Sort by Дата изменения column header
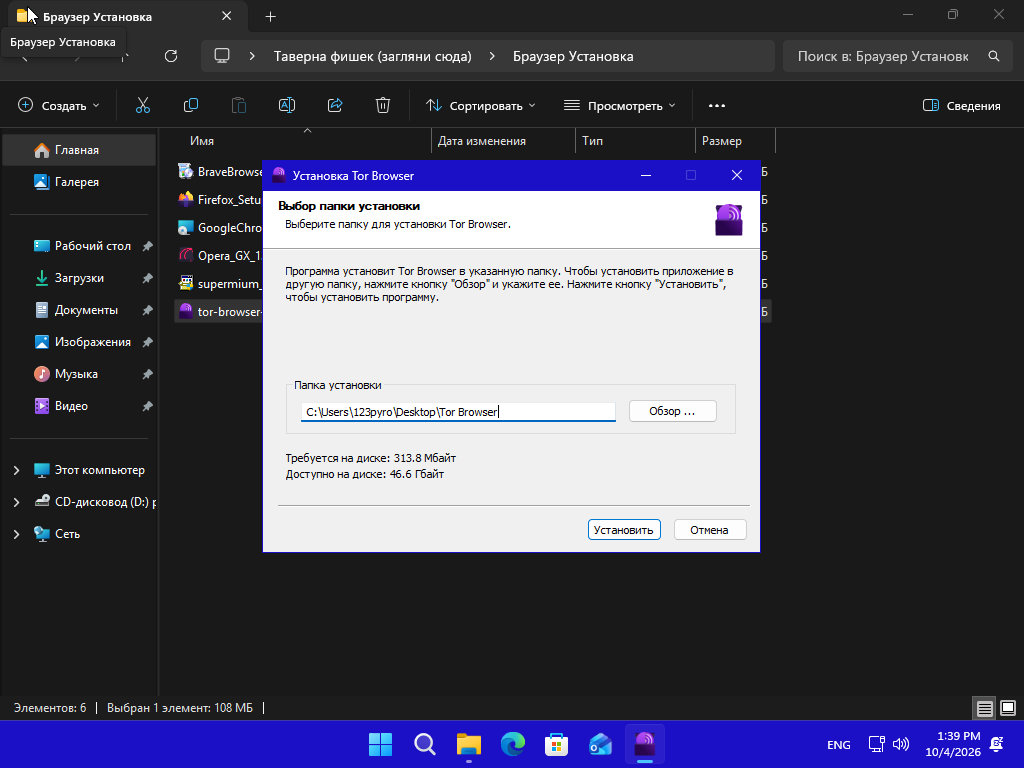The image size is (1024, 768). [504, 140]
